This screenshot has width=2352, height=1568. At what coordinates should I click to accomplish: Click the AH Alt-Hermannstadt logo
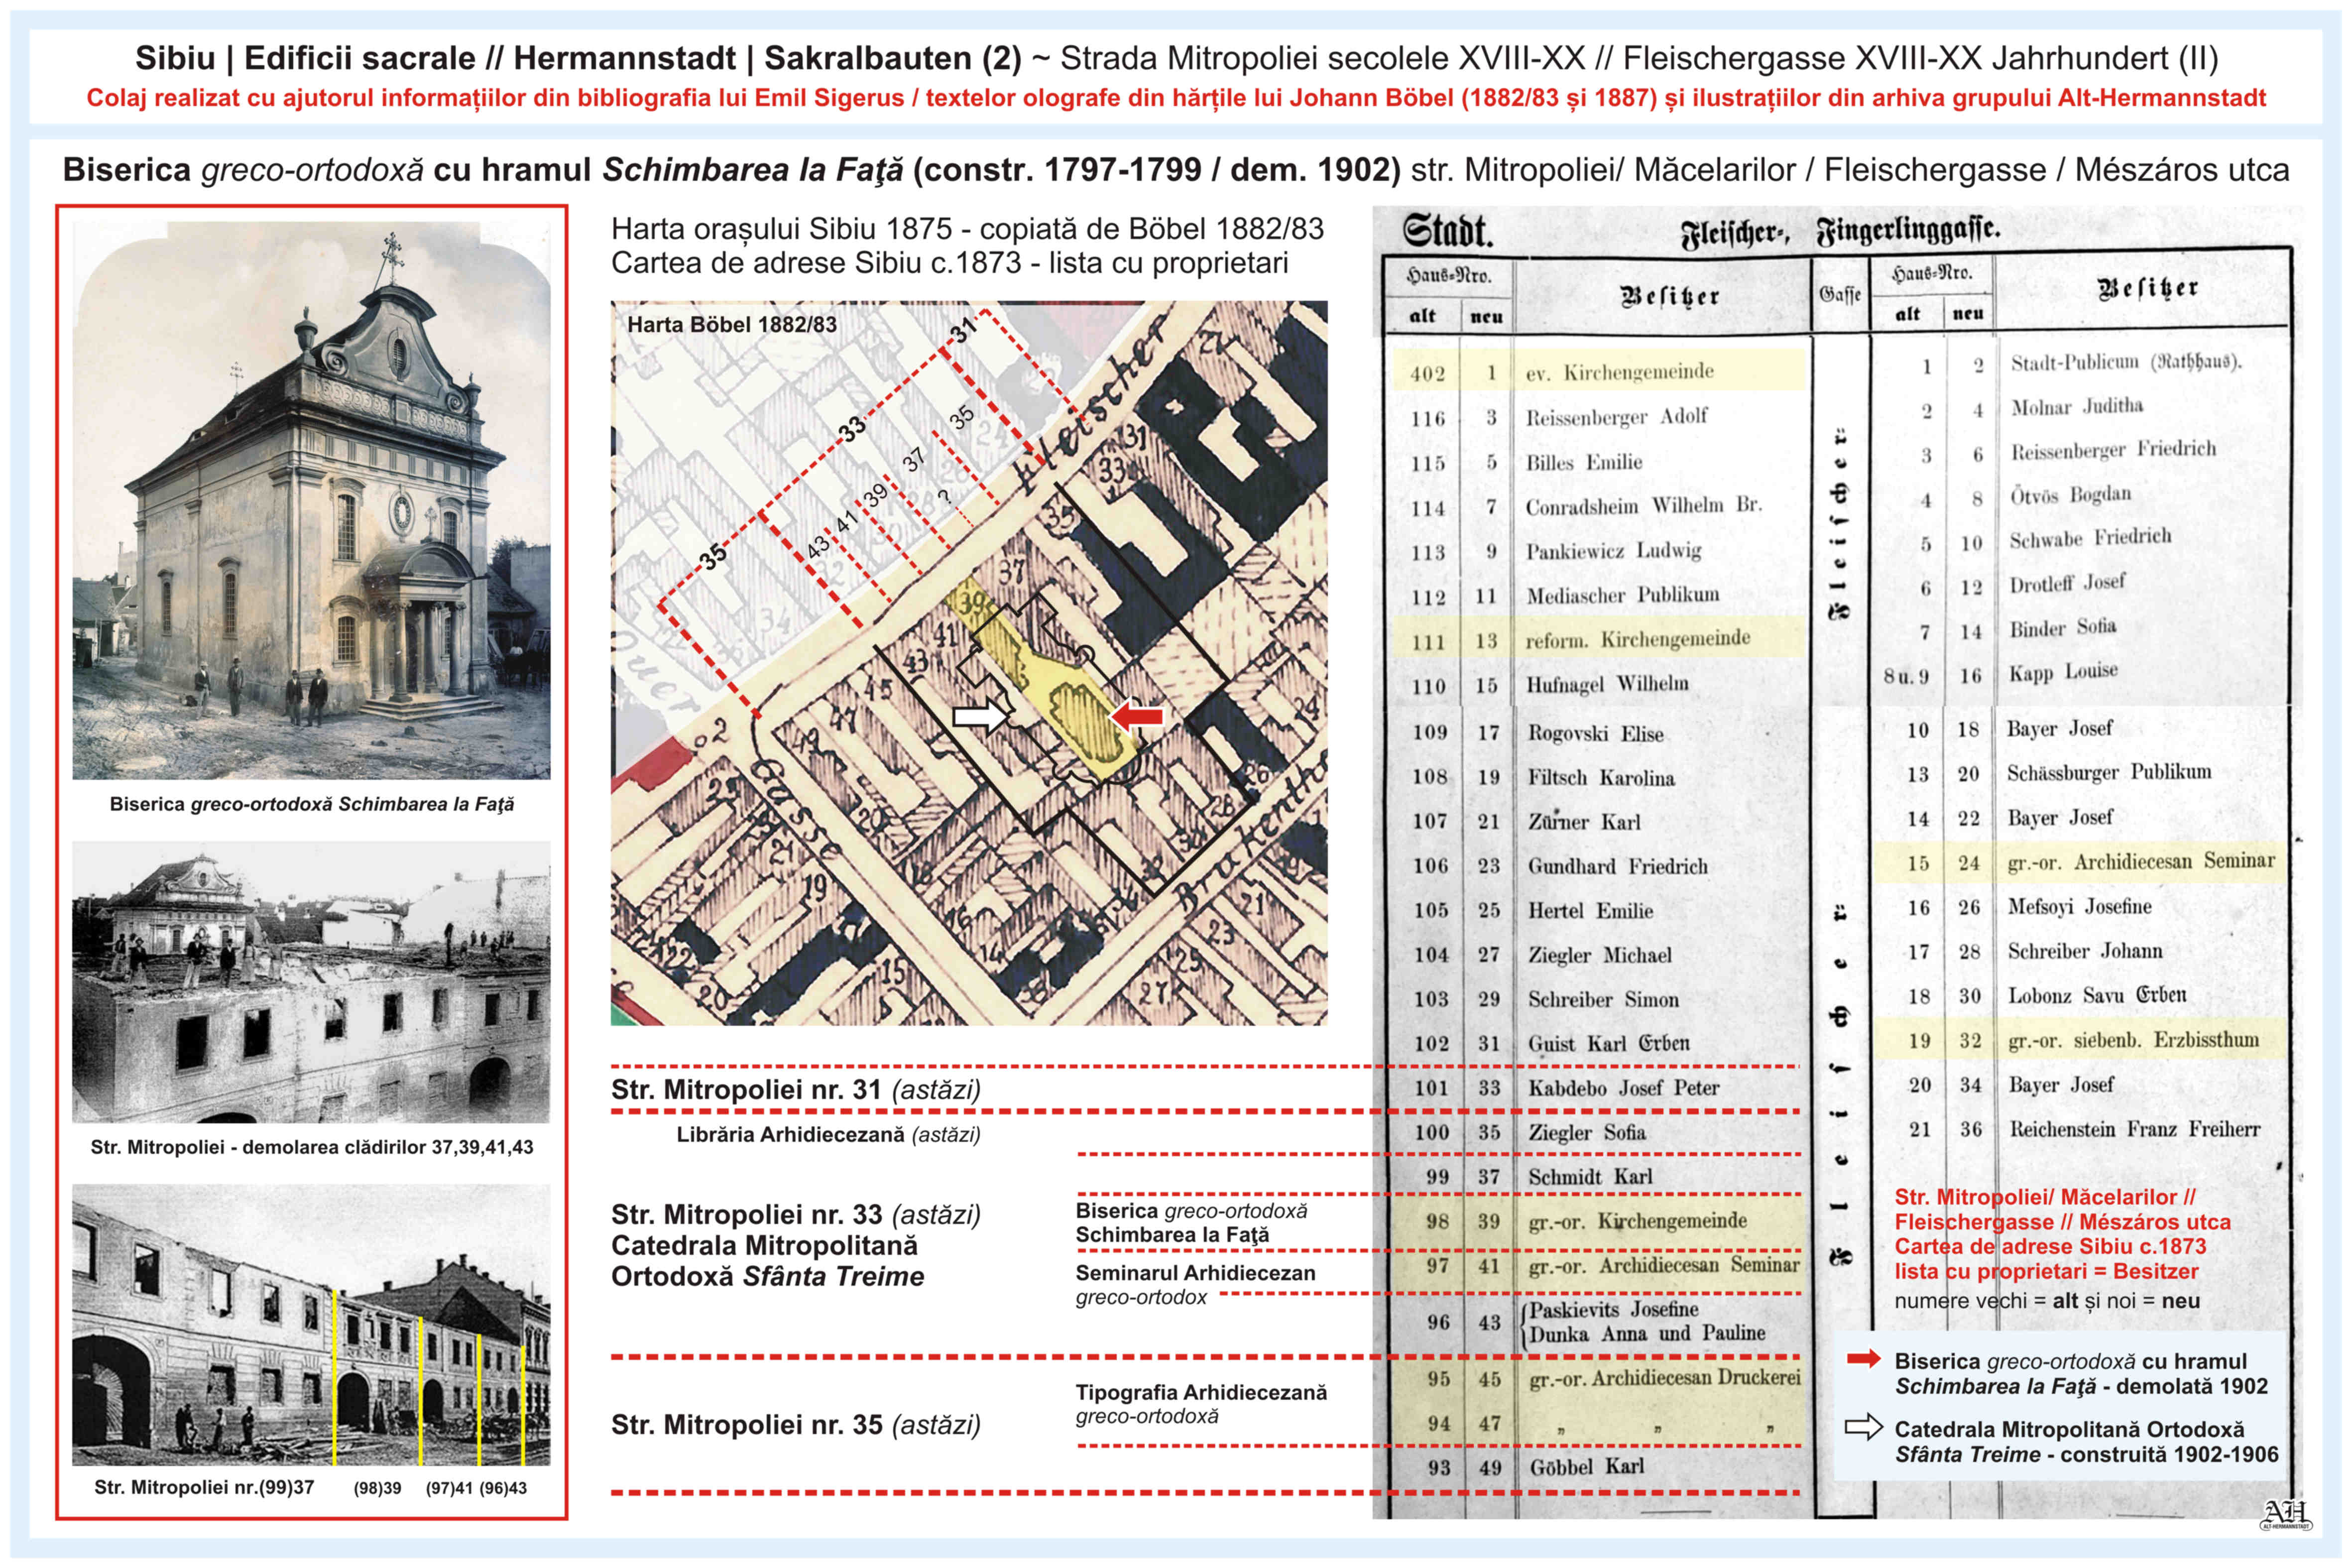tap(2286, 1514)
